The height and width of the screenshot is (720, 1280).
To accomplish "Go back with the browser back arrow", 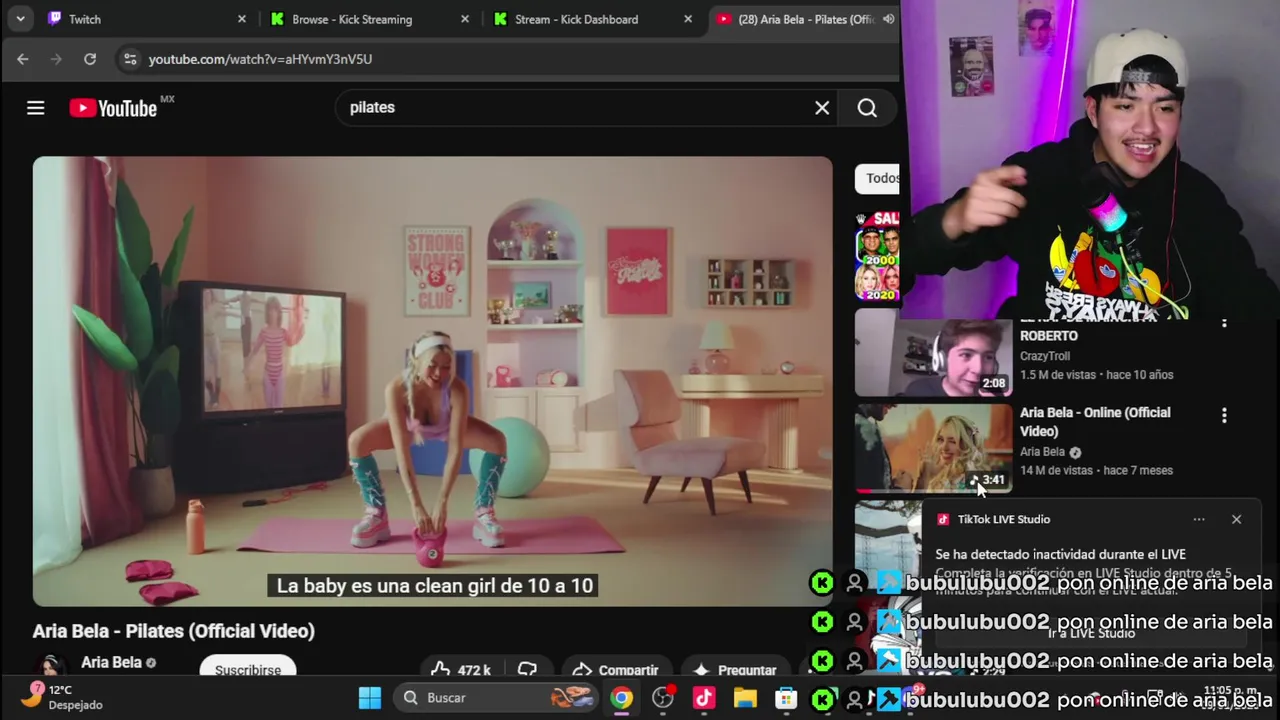I will click(x=23, y=59).
